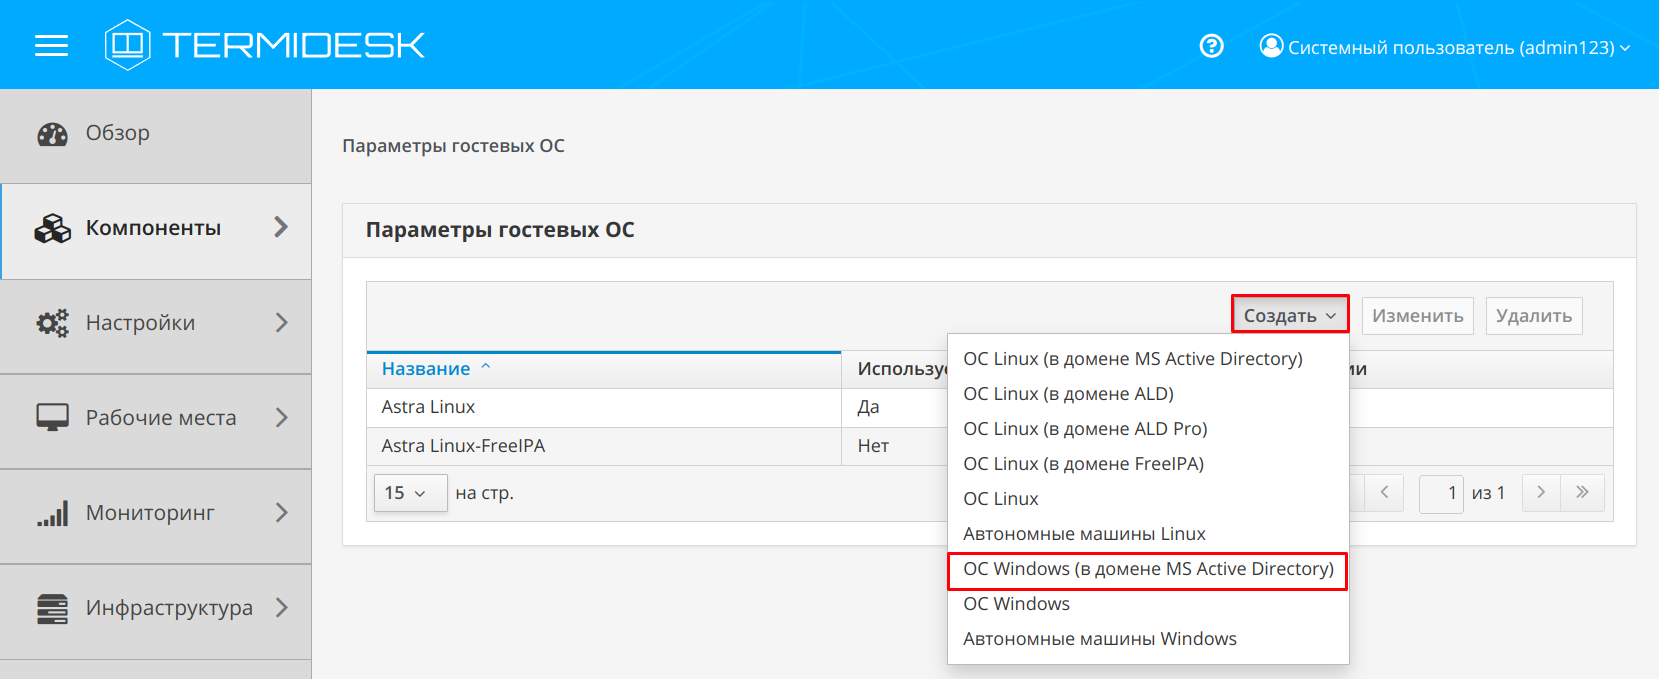The image size is (1659, 679).
Task: Click the Изменить button
Action: coord(1417,315)
